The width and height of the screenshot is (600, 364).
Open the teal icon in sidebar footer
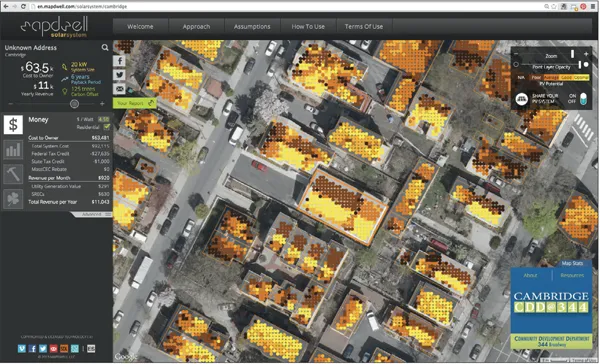click(75, 348)
